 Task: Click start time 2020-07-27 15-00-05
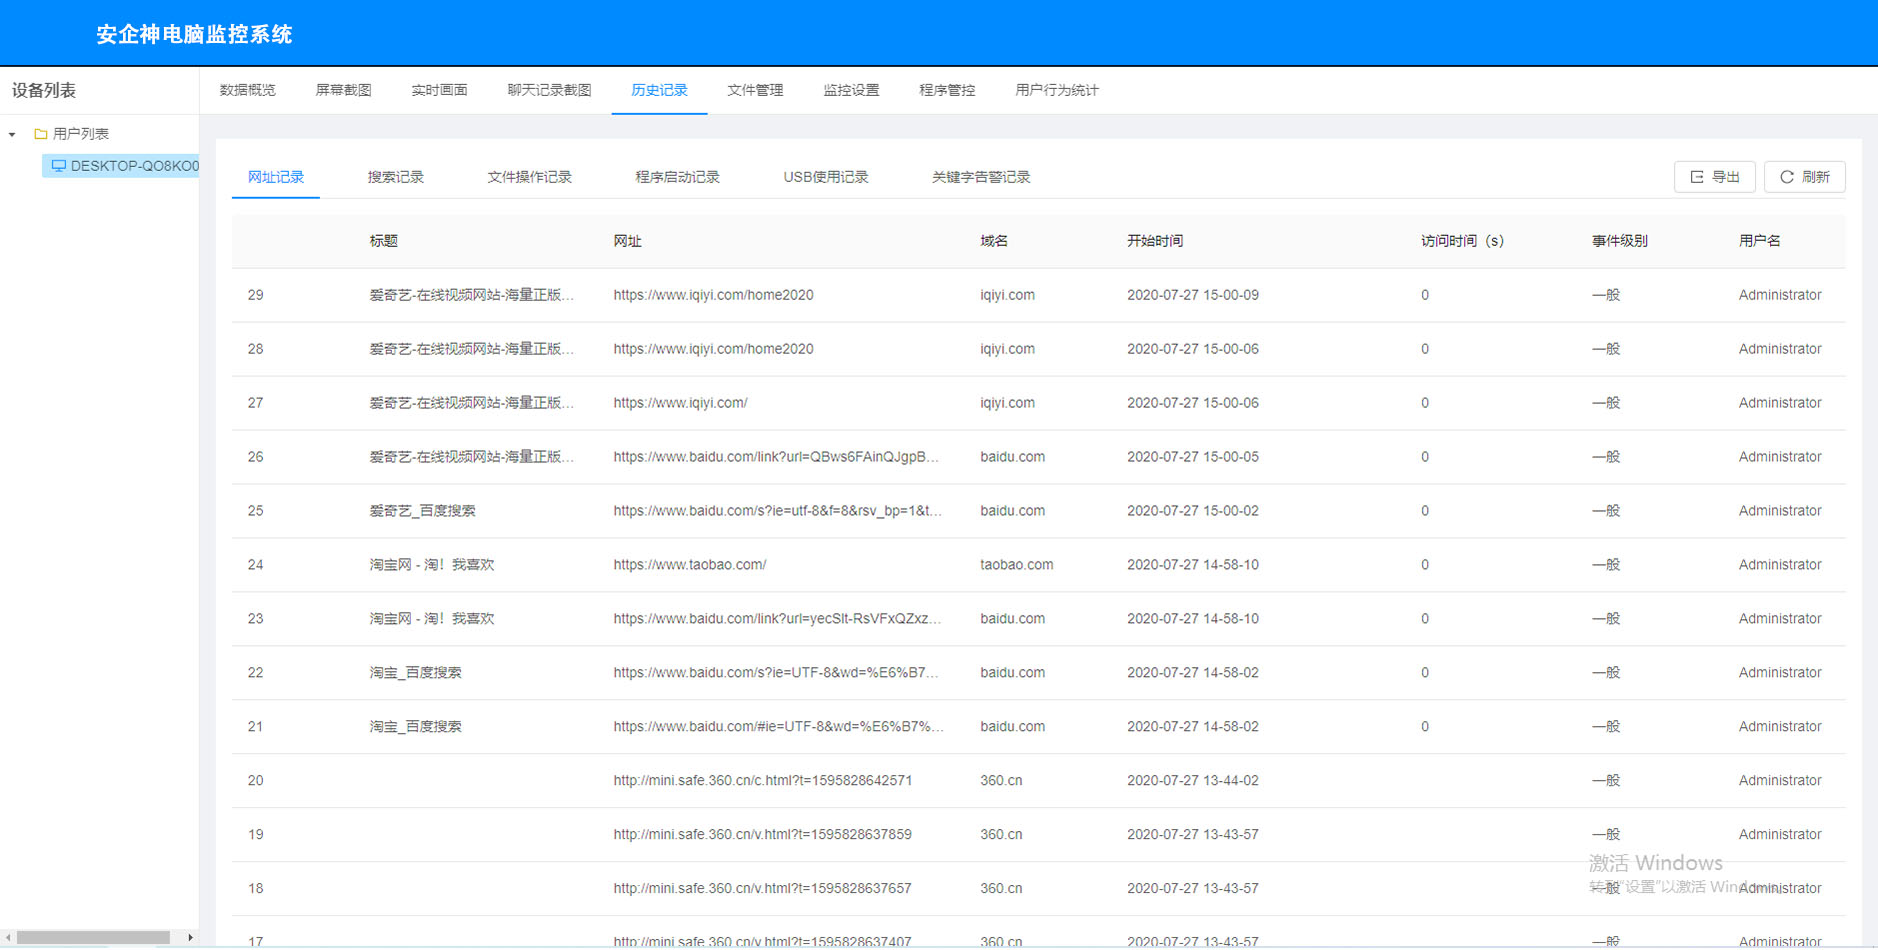[1193, 457]
